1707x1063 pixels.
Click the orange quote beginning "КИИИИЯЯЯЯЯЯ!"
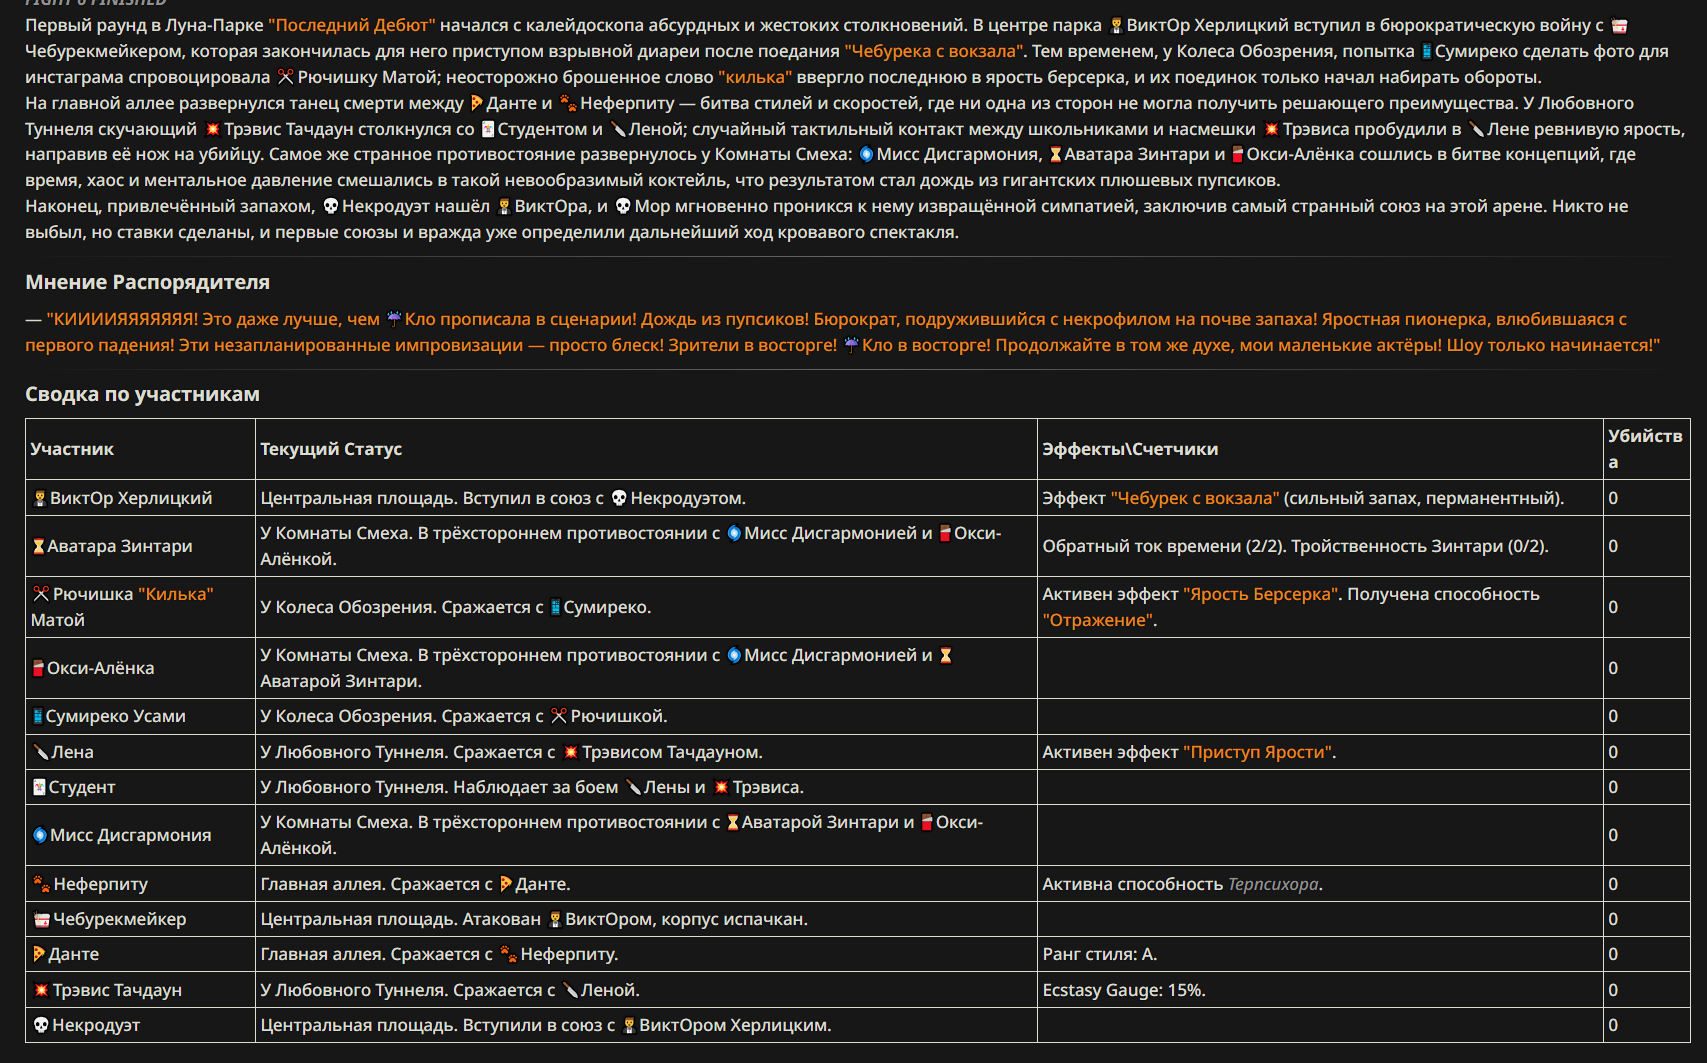tap(843, 332)
